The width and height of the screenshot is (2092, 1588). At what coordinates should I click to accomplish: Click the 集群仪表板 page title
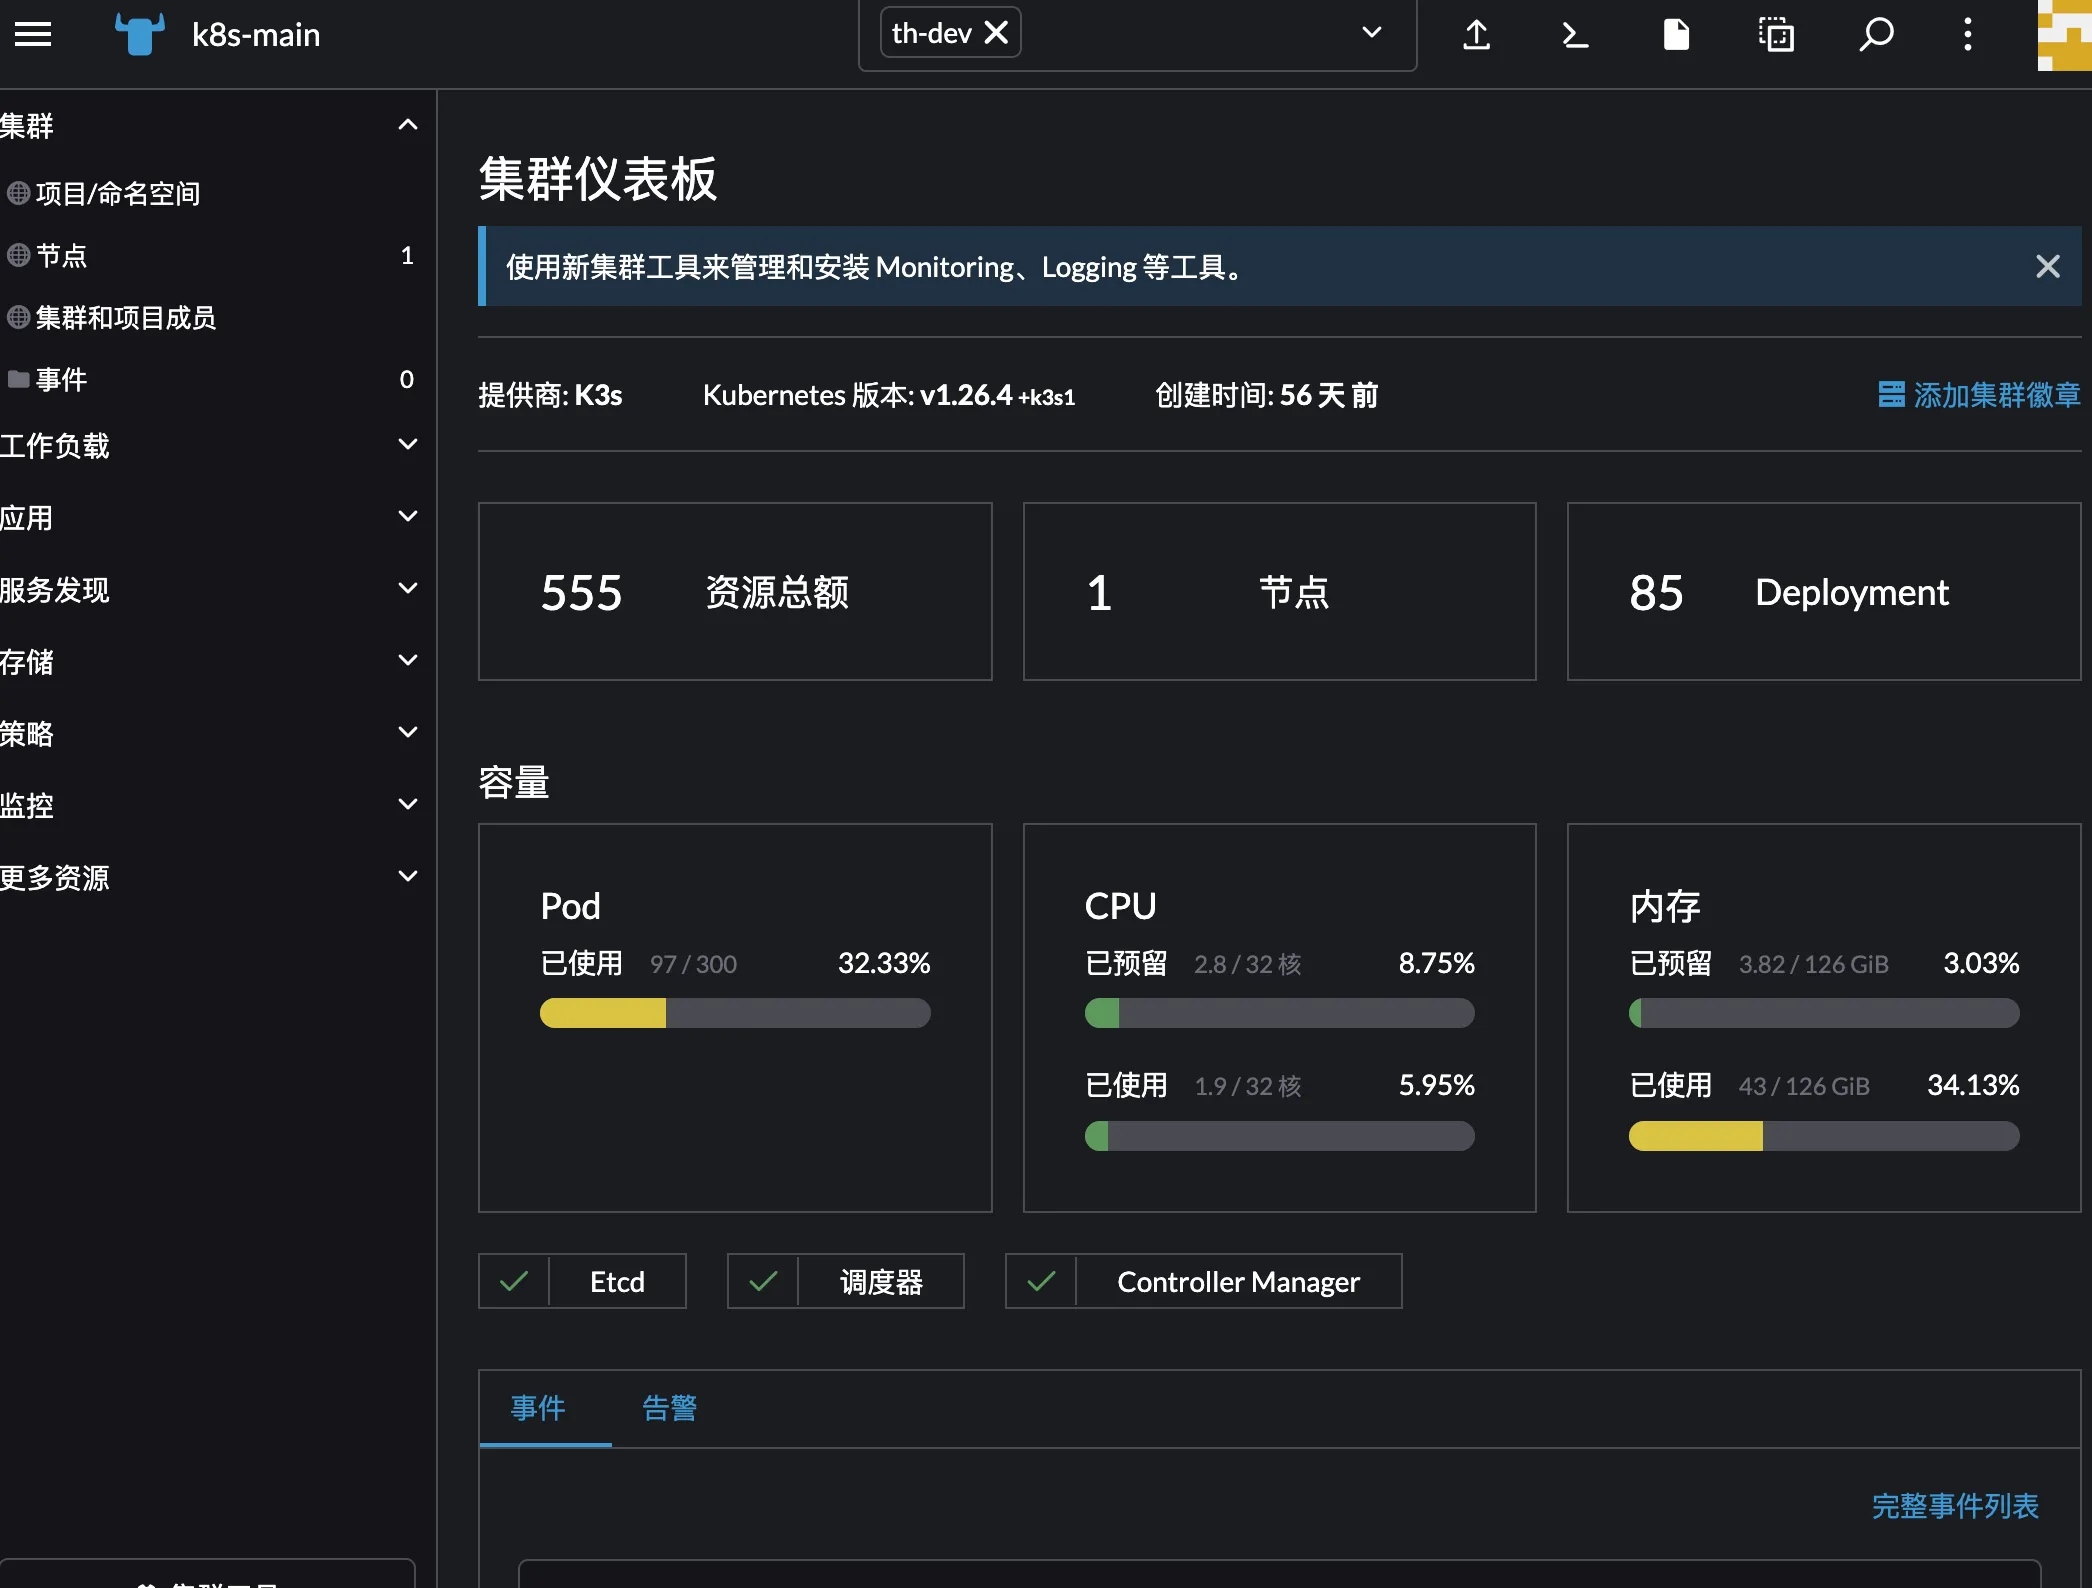click(x=598, y=180)
